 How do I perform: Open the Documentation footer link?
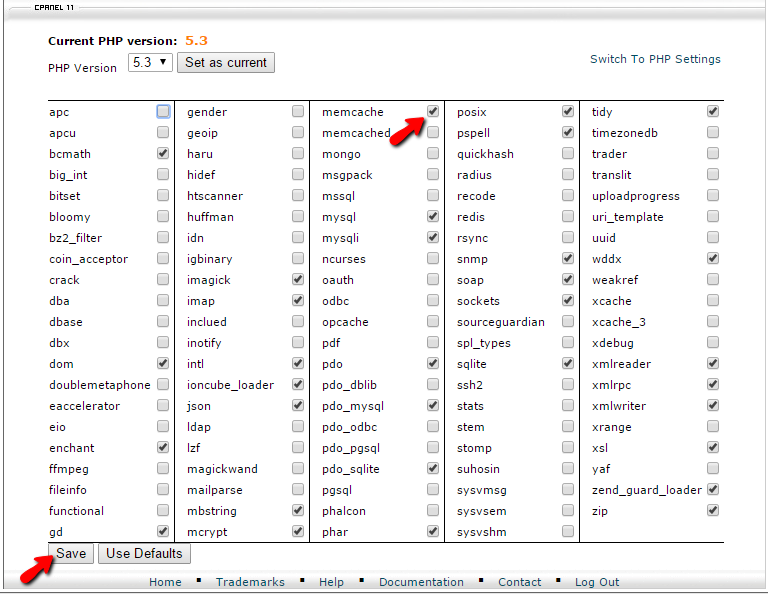click(421, 582)
